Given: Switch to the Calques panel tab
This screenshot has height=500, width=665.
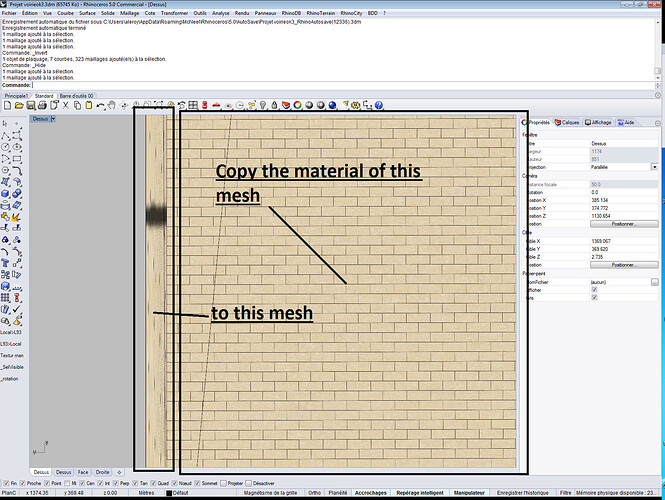Looking at the screenshot, I should tap(567, 123).
